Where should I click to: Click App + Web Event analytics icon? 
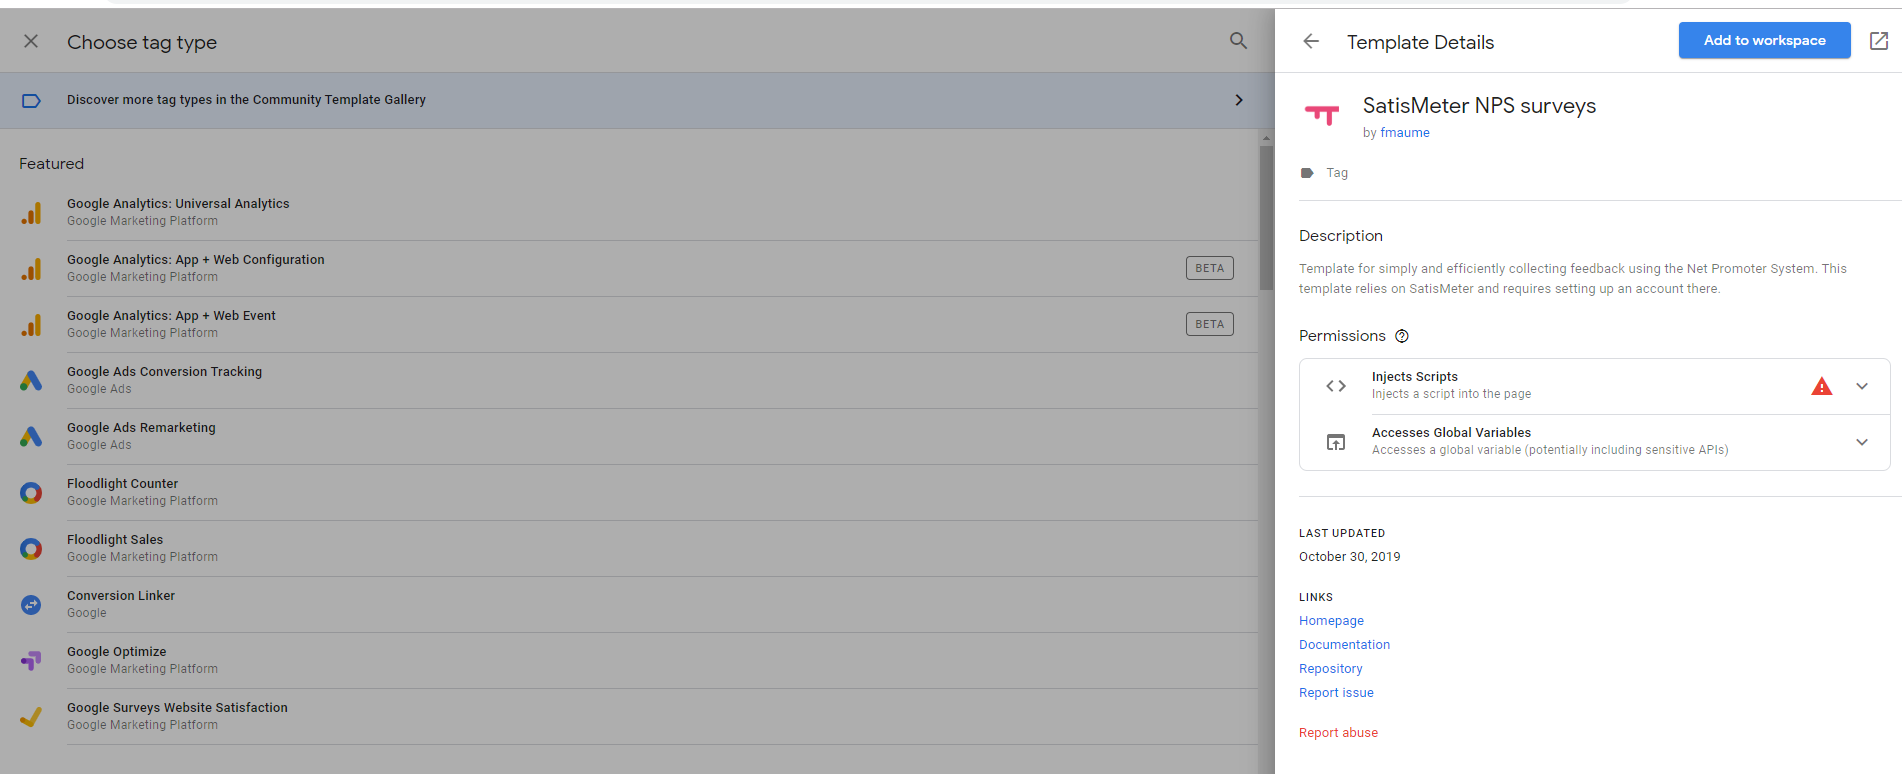click(31, 325)
